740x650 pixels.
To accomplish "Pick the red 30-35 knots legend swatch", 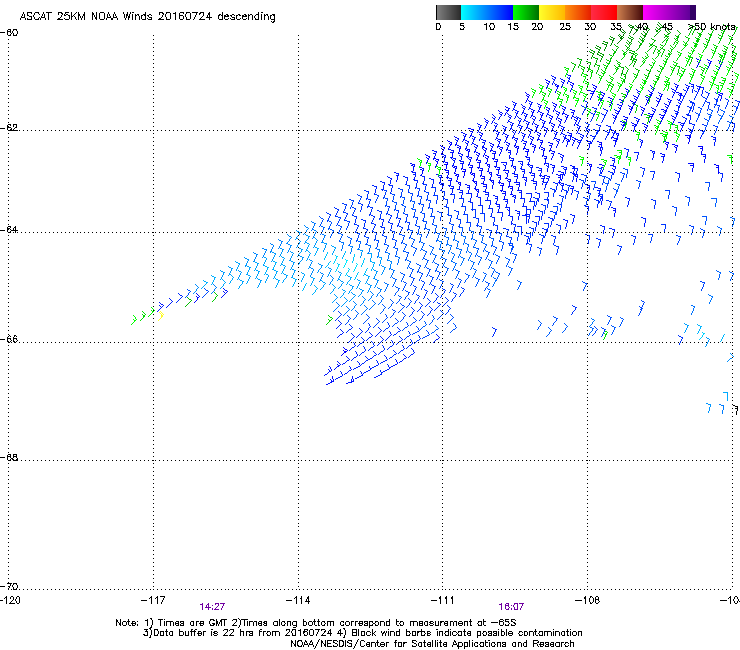I will (604, 12).
